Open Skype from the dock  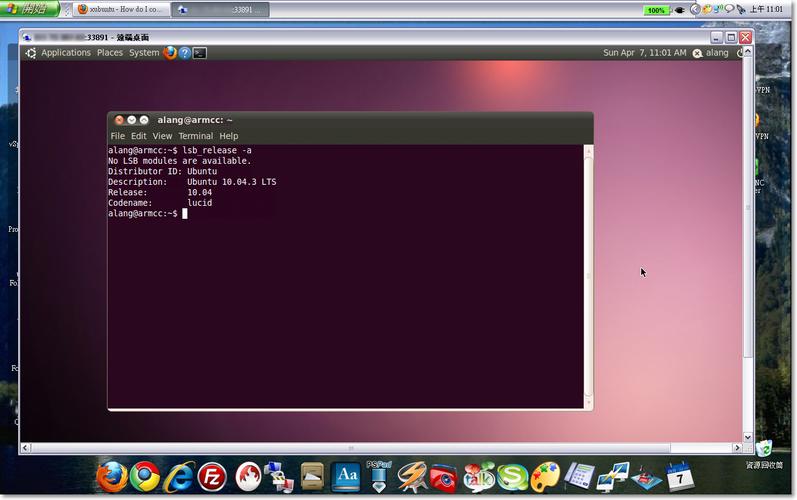(x=512, y=478)
